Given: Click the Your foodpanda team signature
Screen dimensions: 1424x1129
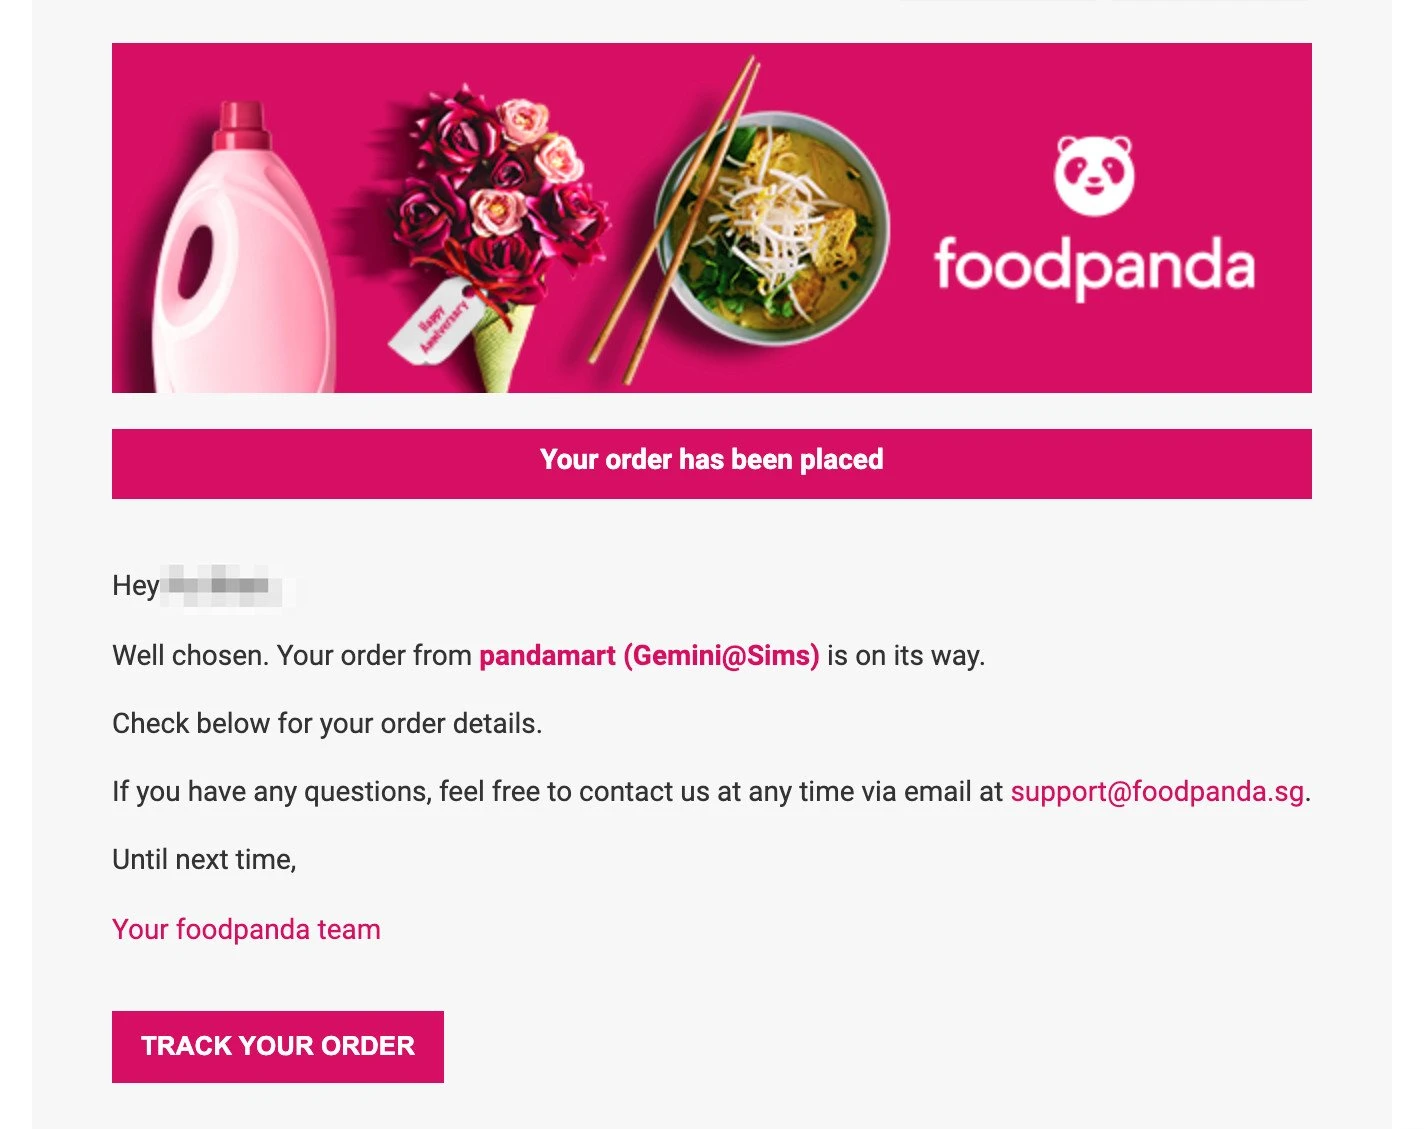Looking at the screenshot, I should (x=246, y=930).
